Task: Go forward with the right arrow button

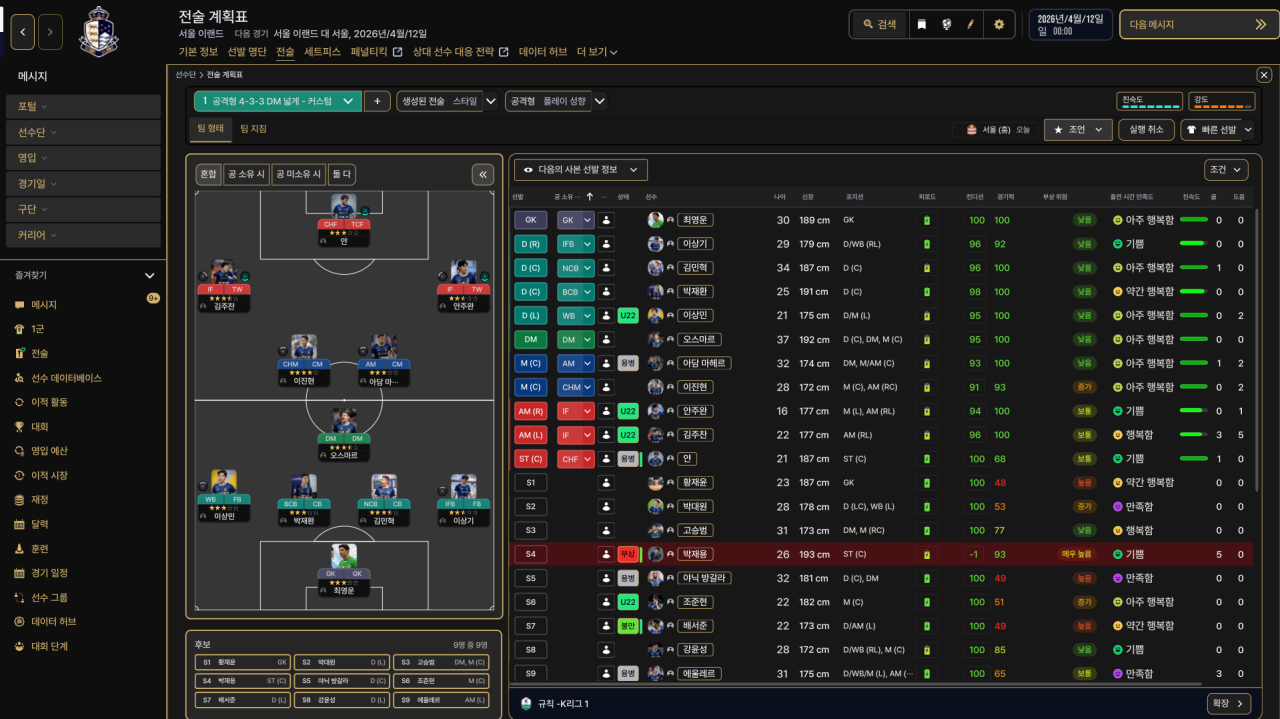Action: coord(50,32)
